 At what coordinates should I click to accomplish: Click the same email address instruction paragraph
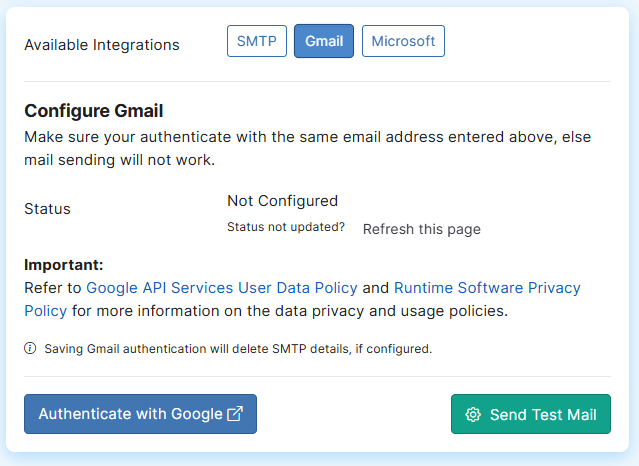pyautogui.click(x=308, y=148)
